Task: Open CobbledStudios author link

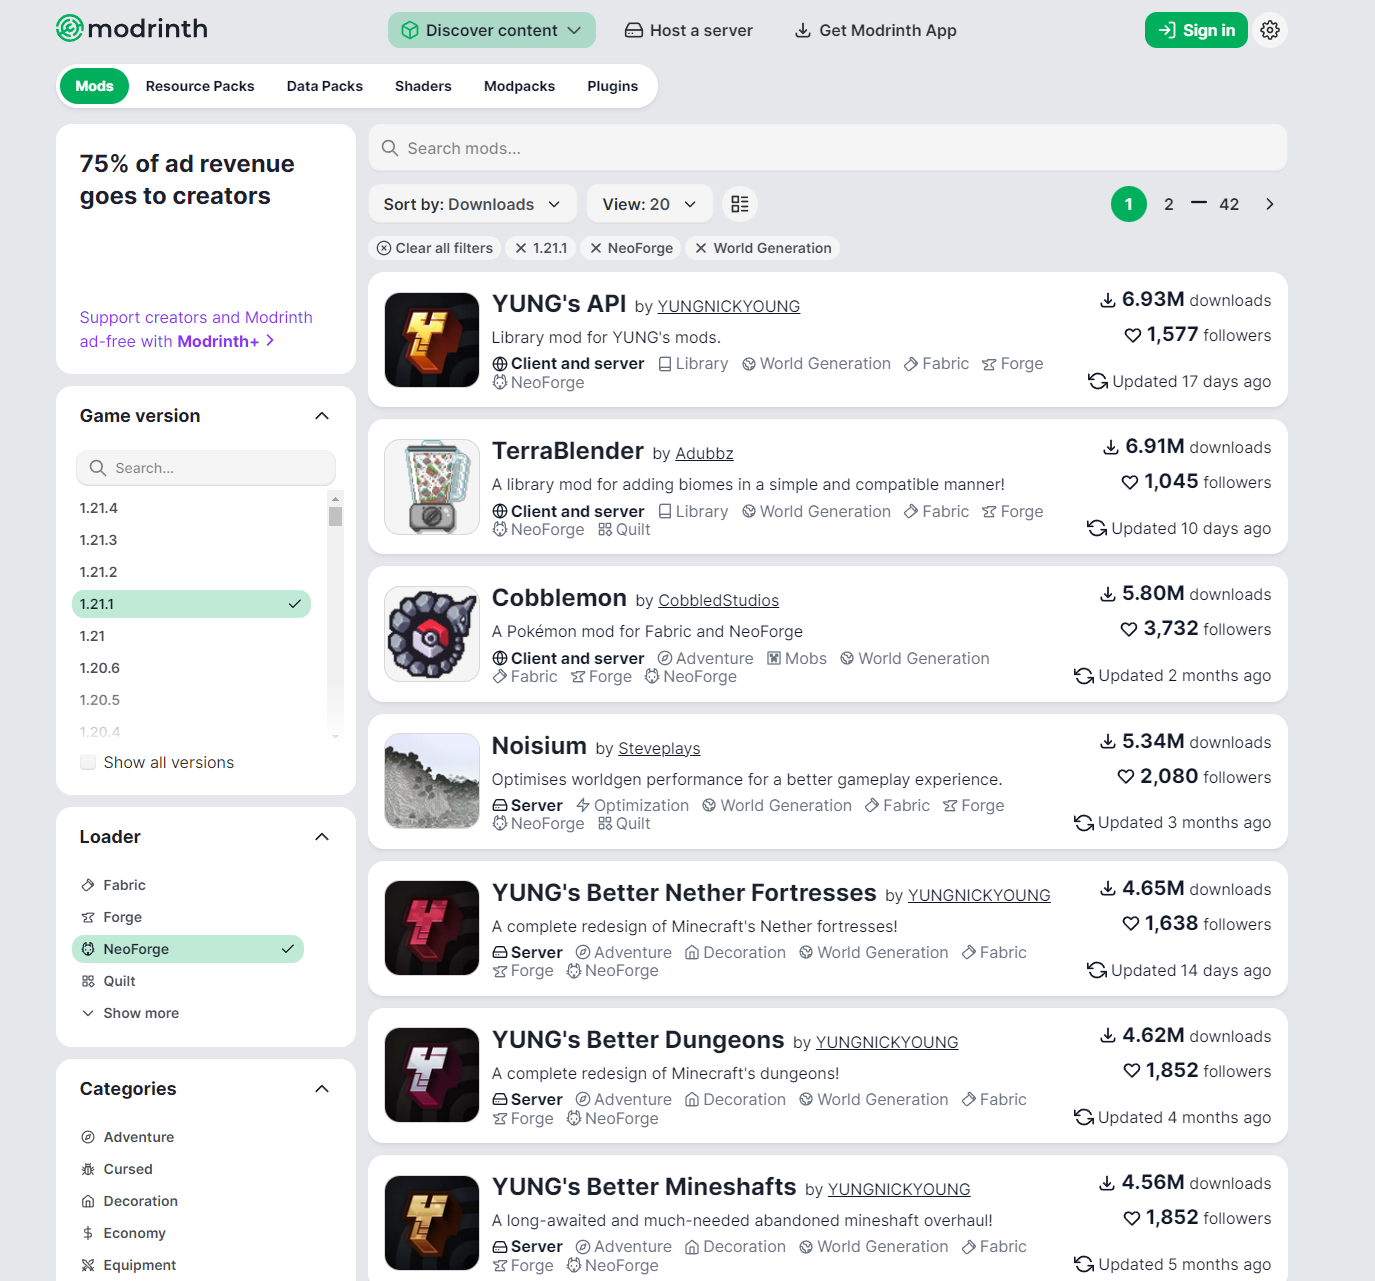Action: 718,600
